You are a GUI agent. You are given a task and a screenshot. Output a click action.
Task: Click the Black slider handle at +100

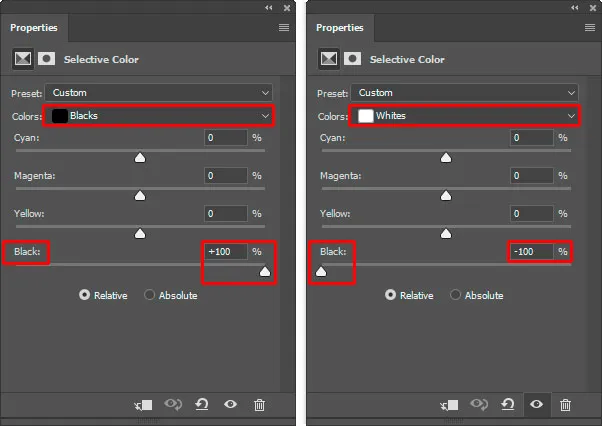[x=265, y=272]
